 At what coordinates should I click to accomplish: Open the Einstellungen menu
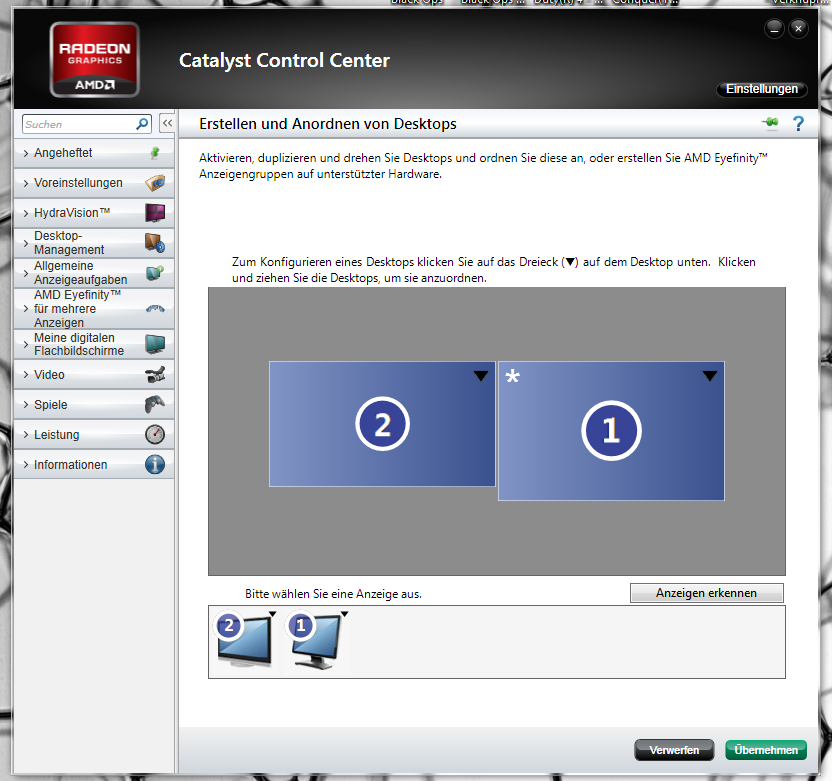[761, 89]
